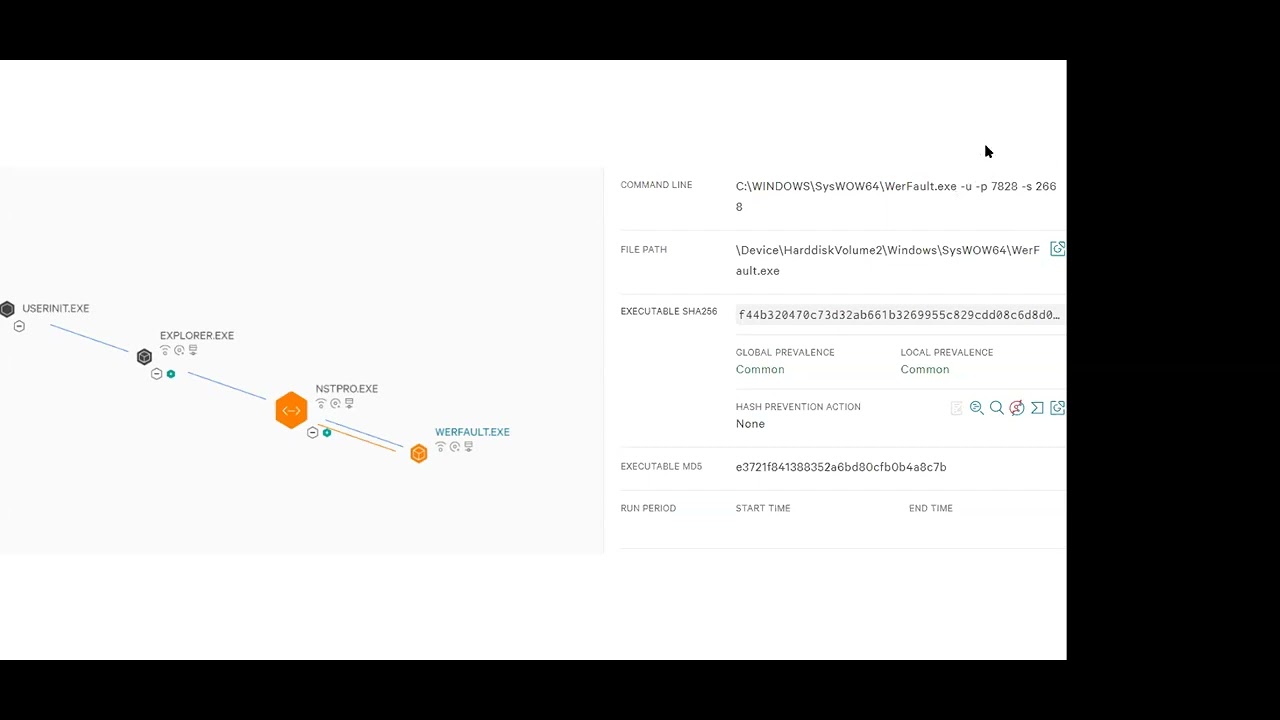The height and width of the screenshot is (720, 1280).
Task: Open file path pivot icon
Action: coord(1057,249)
